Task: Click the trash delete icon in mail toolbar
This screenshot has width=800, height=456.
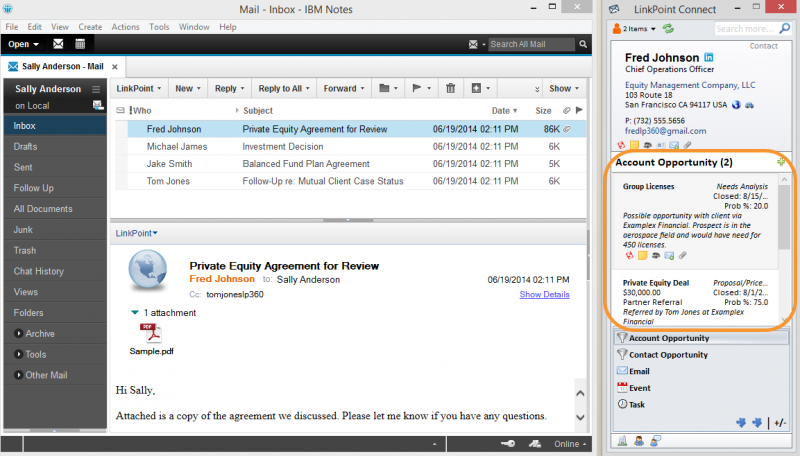Action: coord(451,88)
